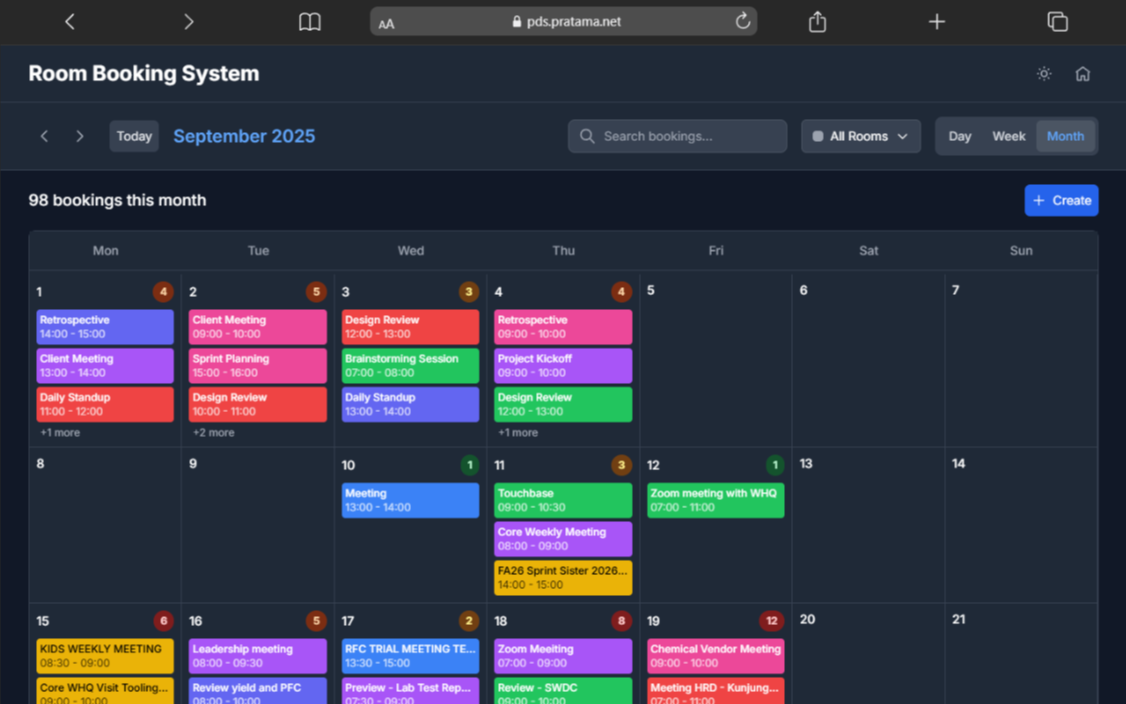The image size is (1126, 704).
Task: Expand the All Rooms dropdown
Action: tap(860, 136)
